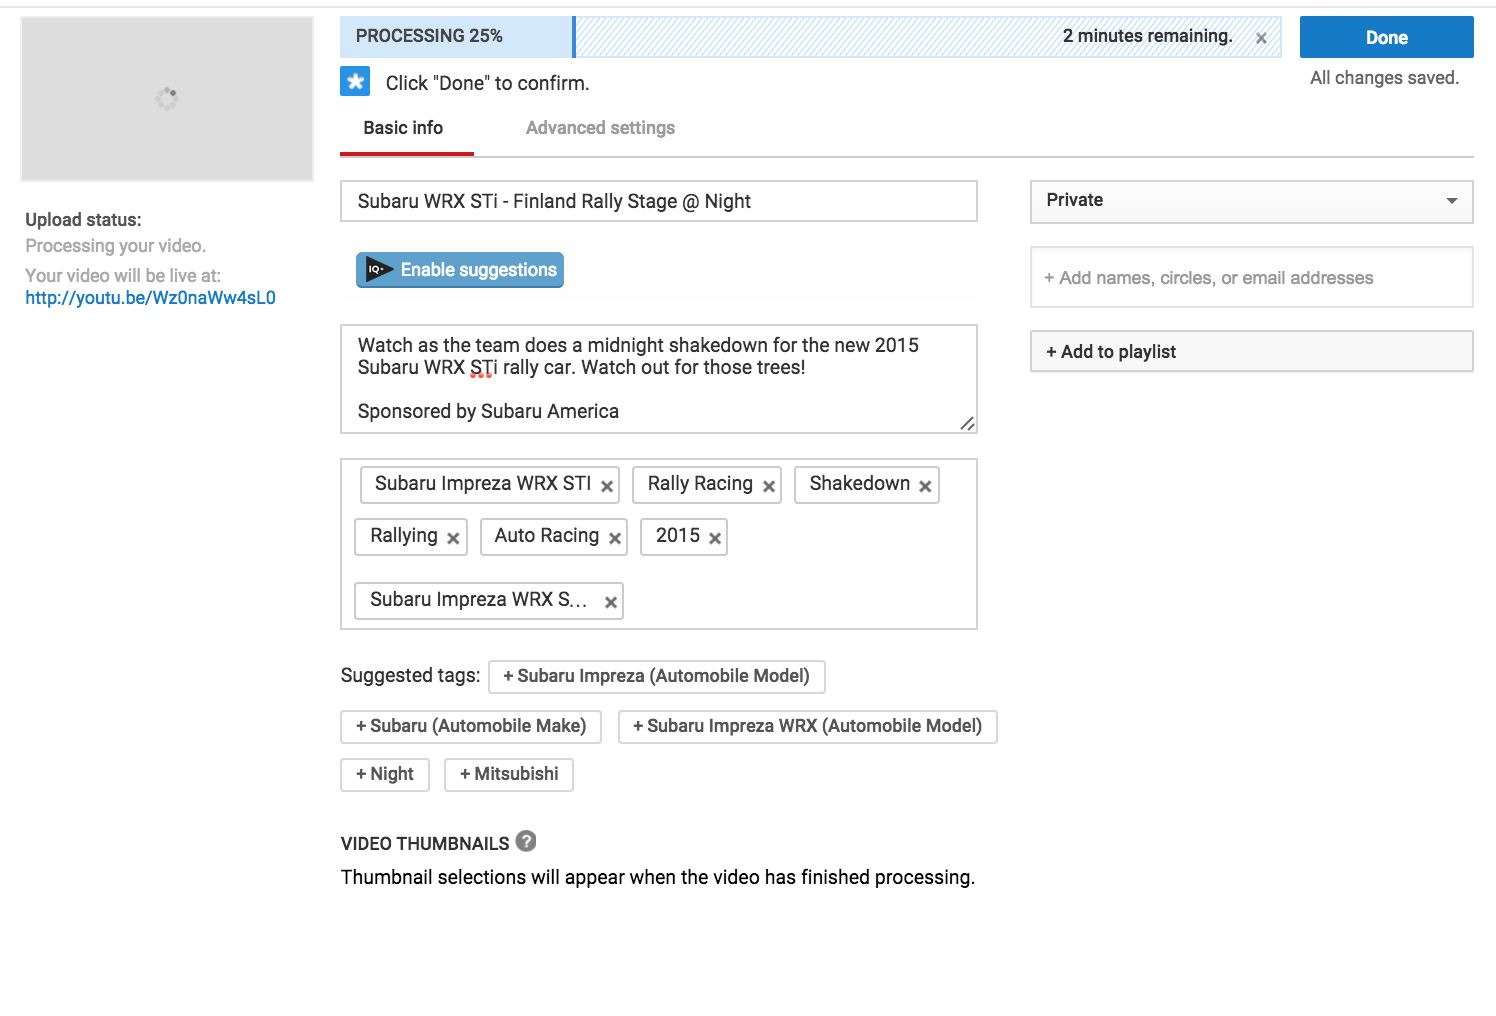Click the '2 minutes remaining.' text
Viewport: 1496px width, 1016px height.
pos(1147,36)
